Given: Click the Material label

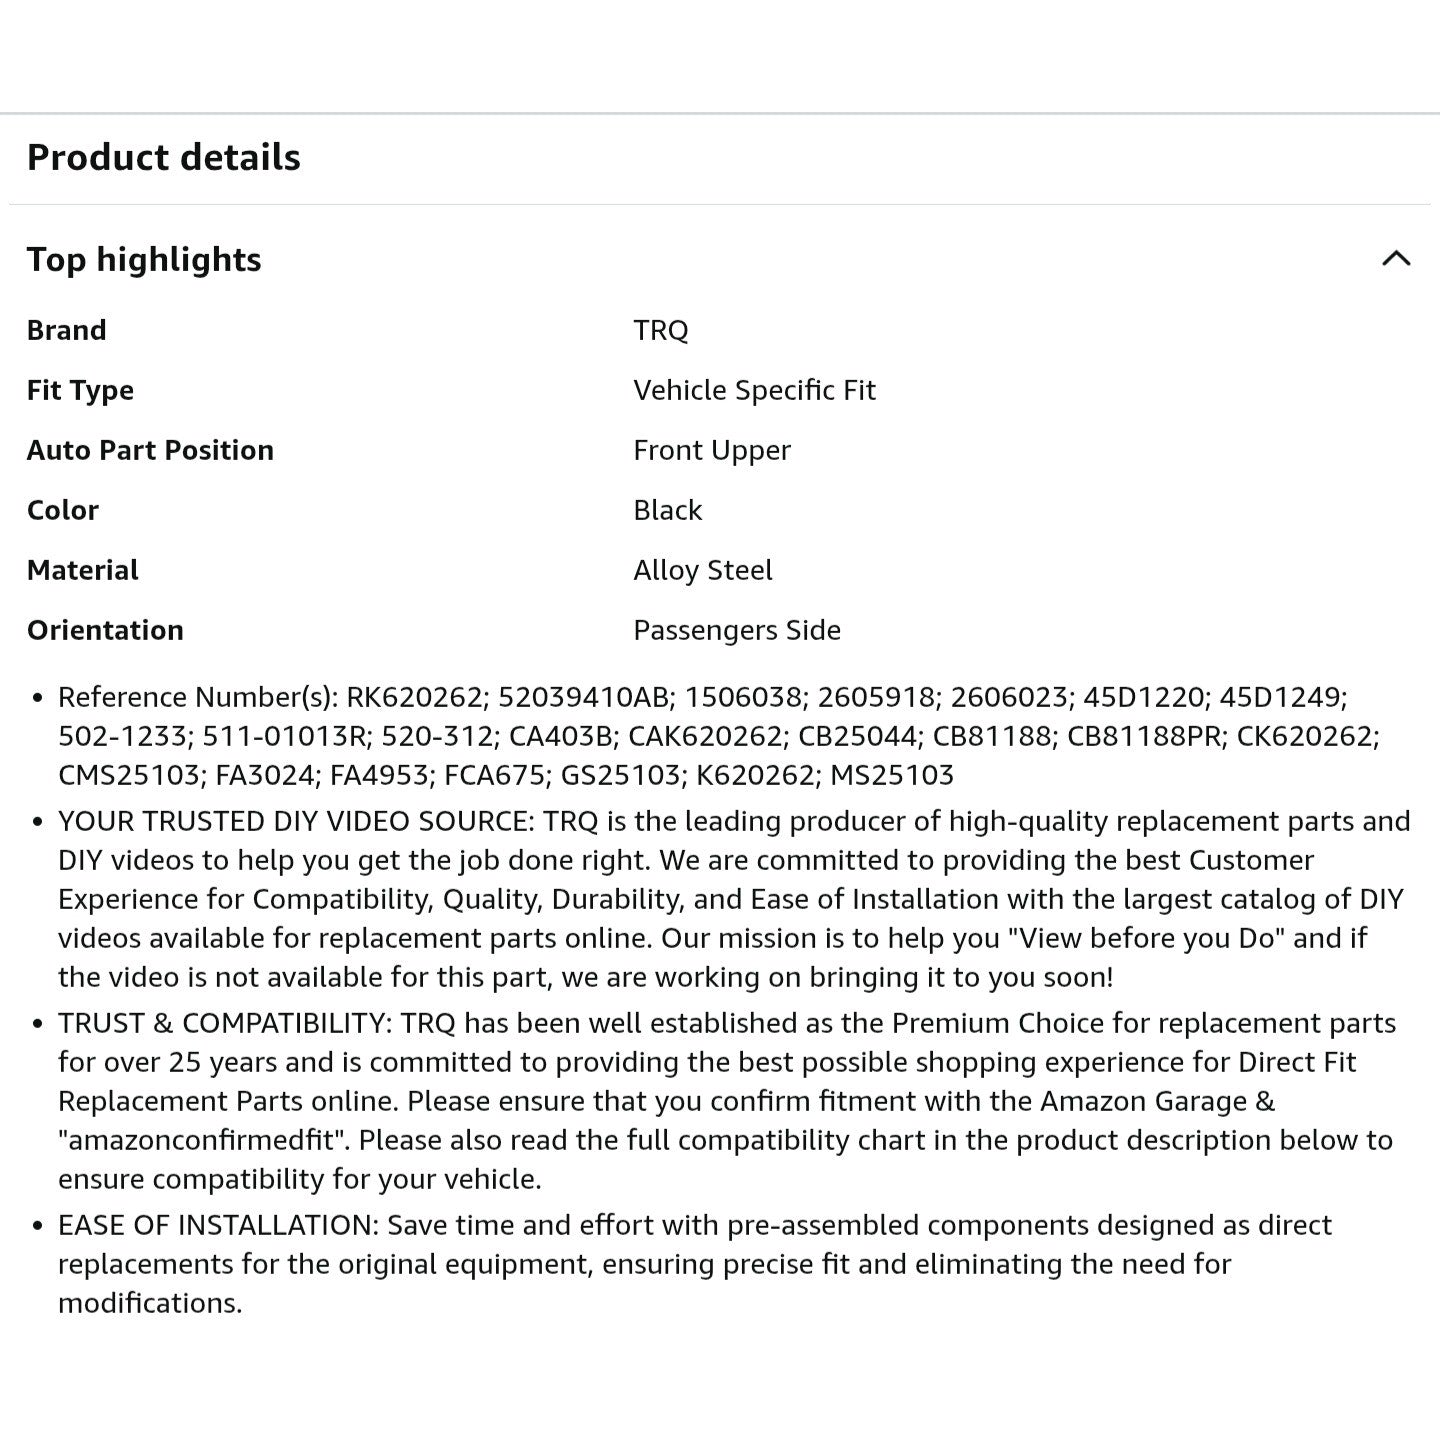Looking at the screenshot, I should (x=82, y=570).
